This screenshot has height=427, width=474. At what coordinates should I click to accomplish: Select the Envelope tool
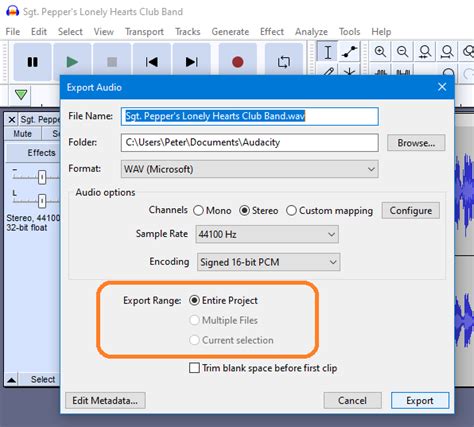349,52
